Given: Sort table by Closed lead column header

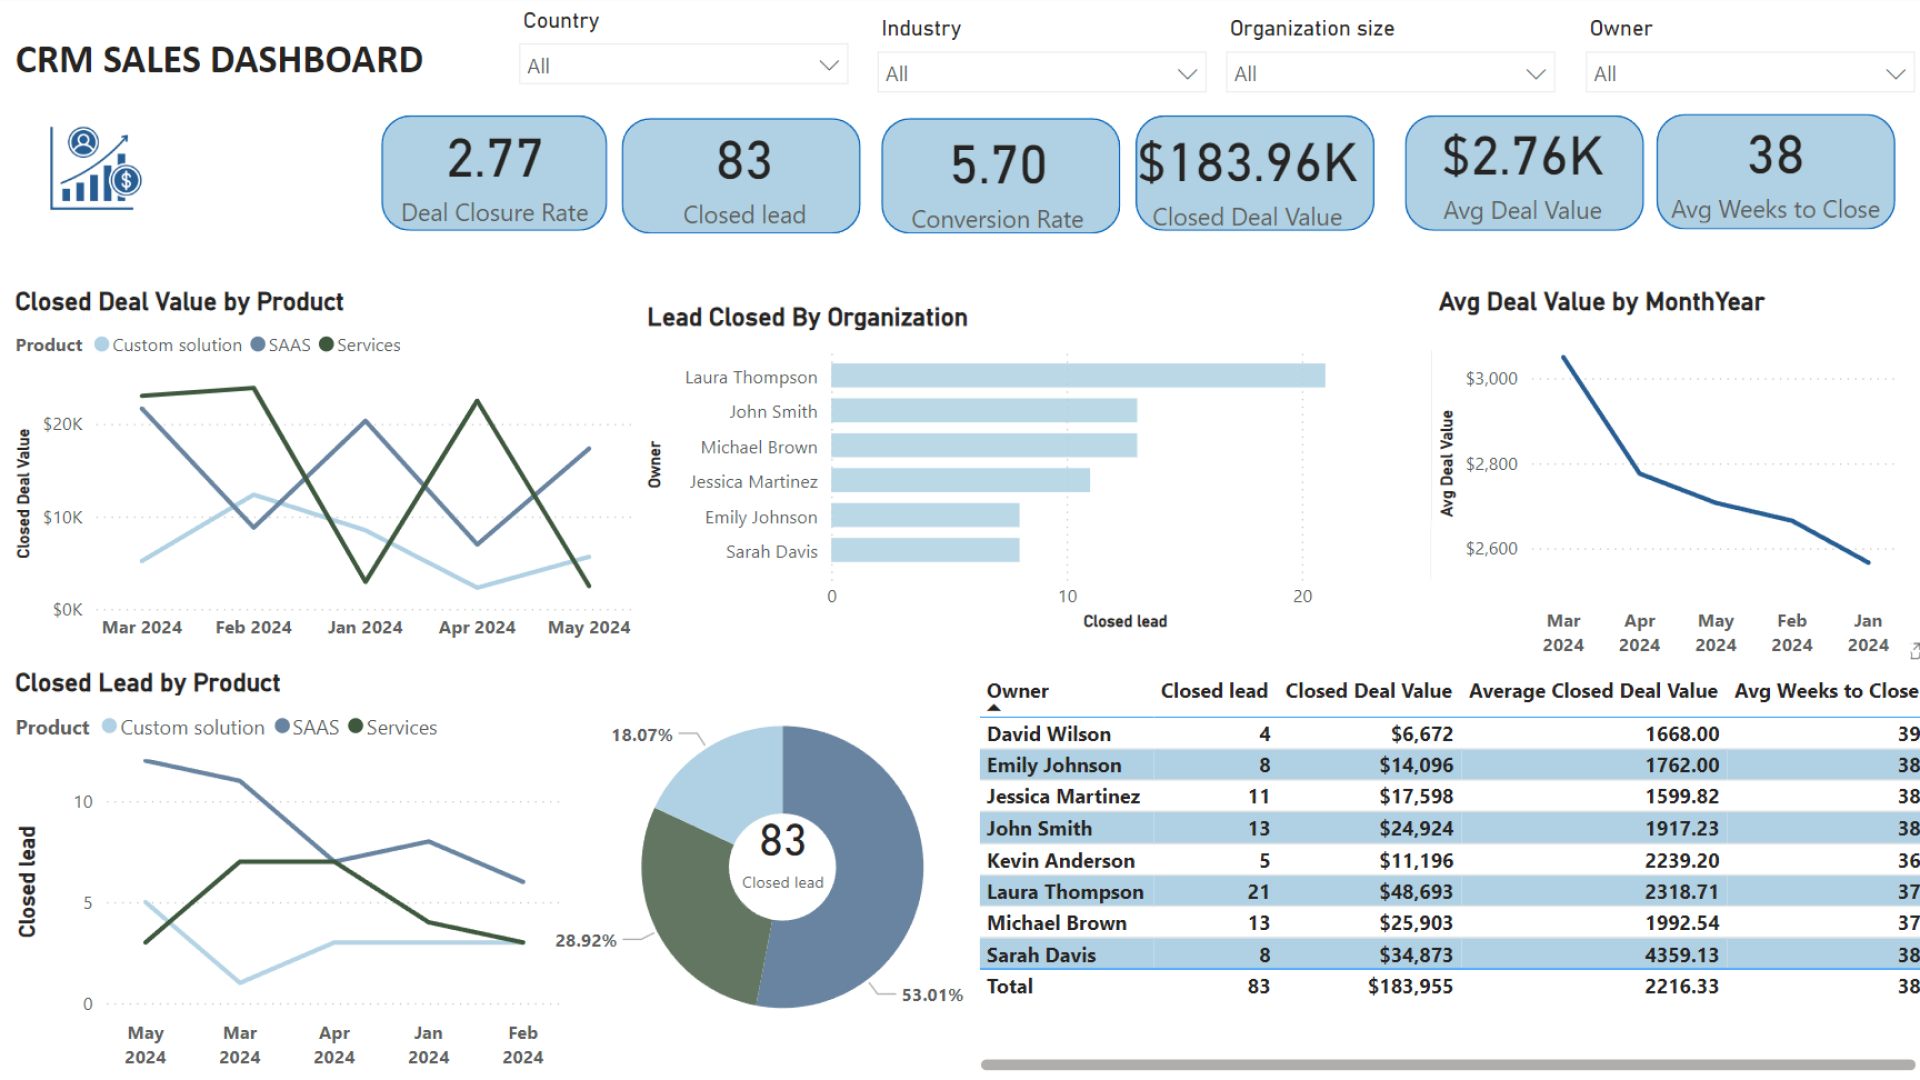Looking at the screenshot, I should pos(1214,691).
